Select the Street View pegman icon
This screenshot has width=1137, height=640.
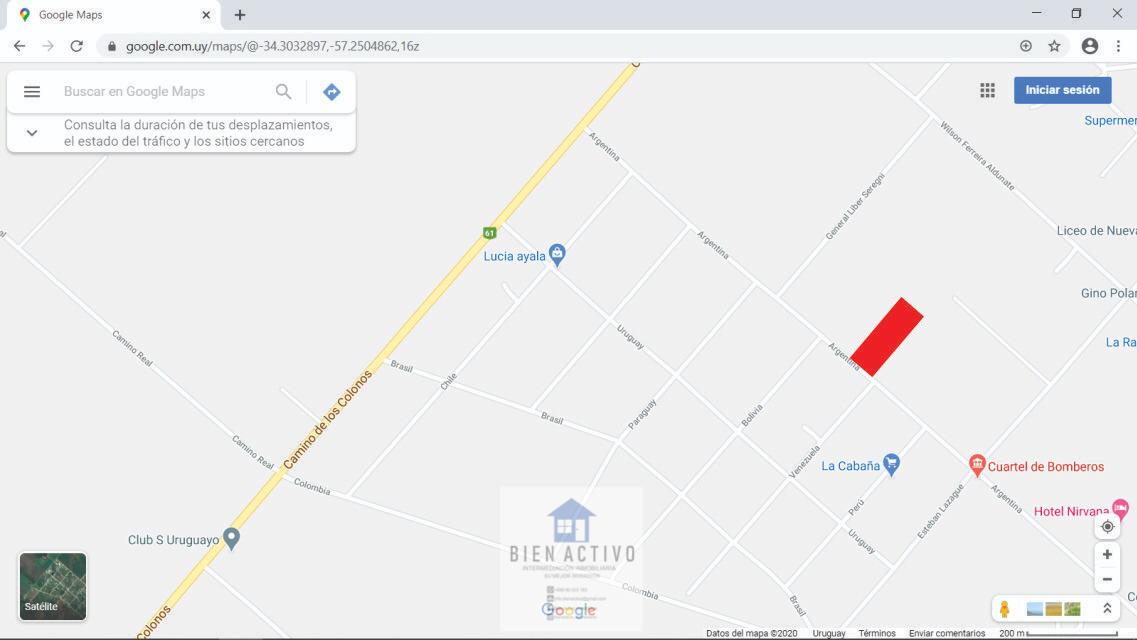tap(1004, 609)
